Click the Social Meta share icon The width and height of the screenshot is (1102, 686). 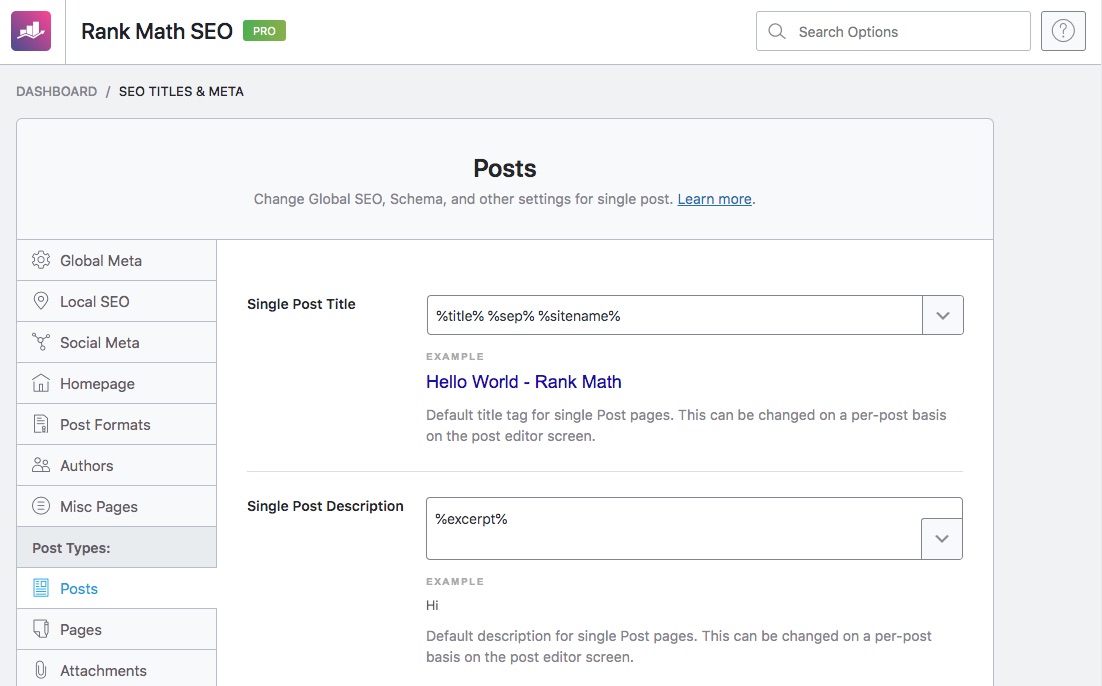click(x=41, y=342)
